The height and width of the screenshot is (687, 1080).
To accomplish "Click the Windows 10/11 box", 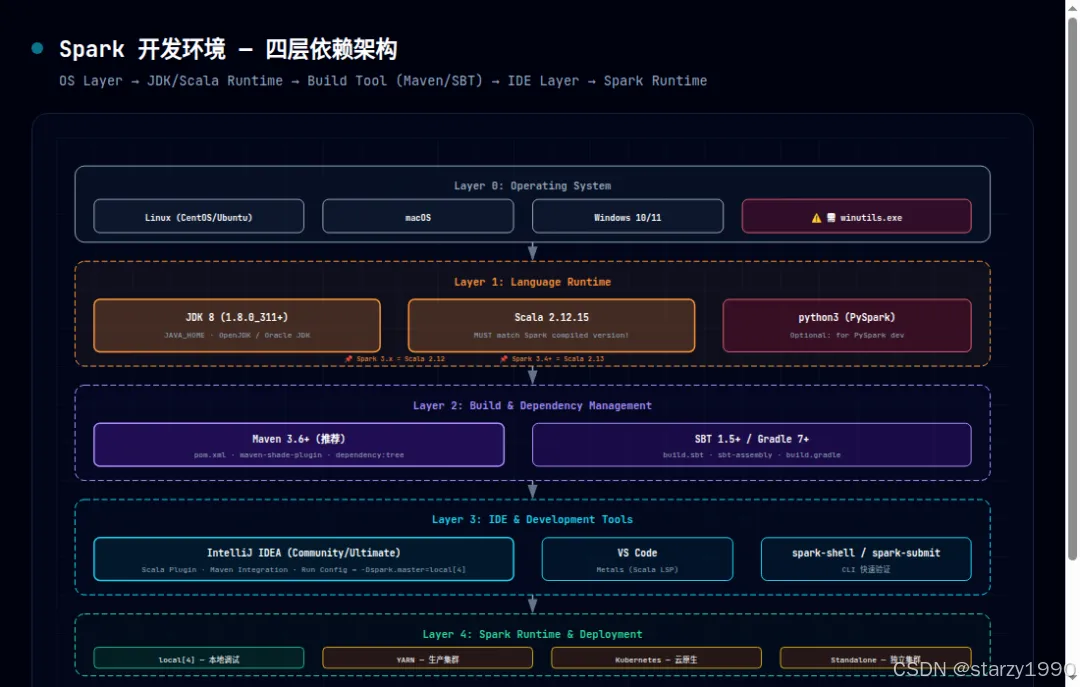I will (627, 216).
